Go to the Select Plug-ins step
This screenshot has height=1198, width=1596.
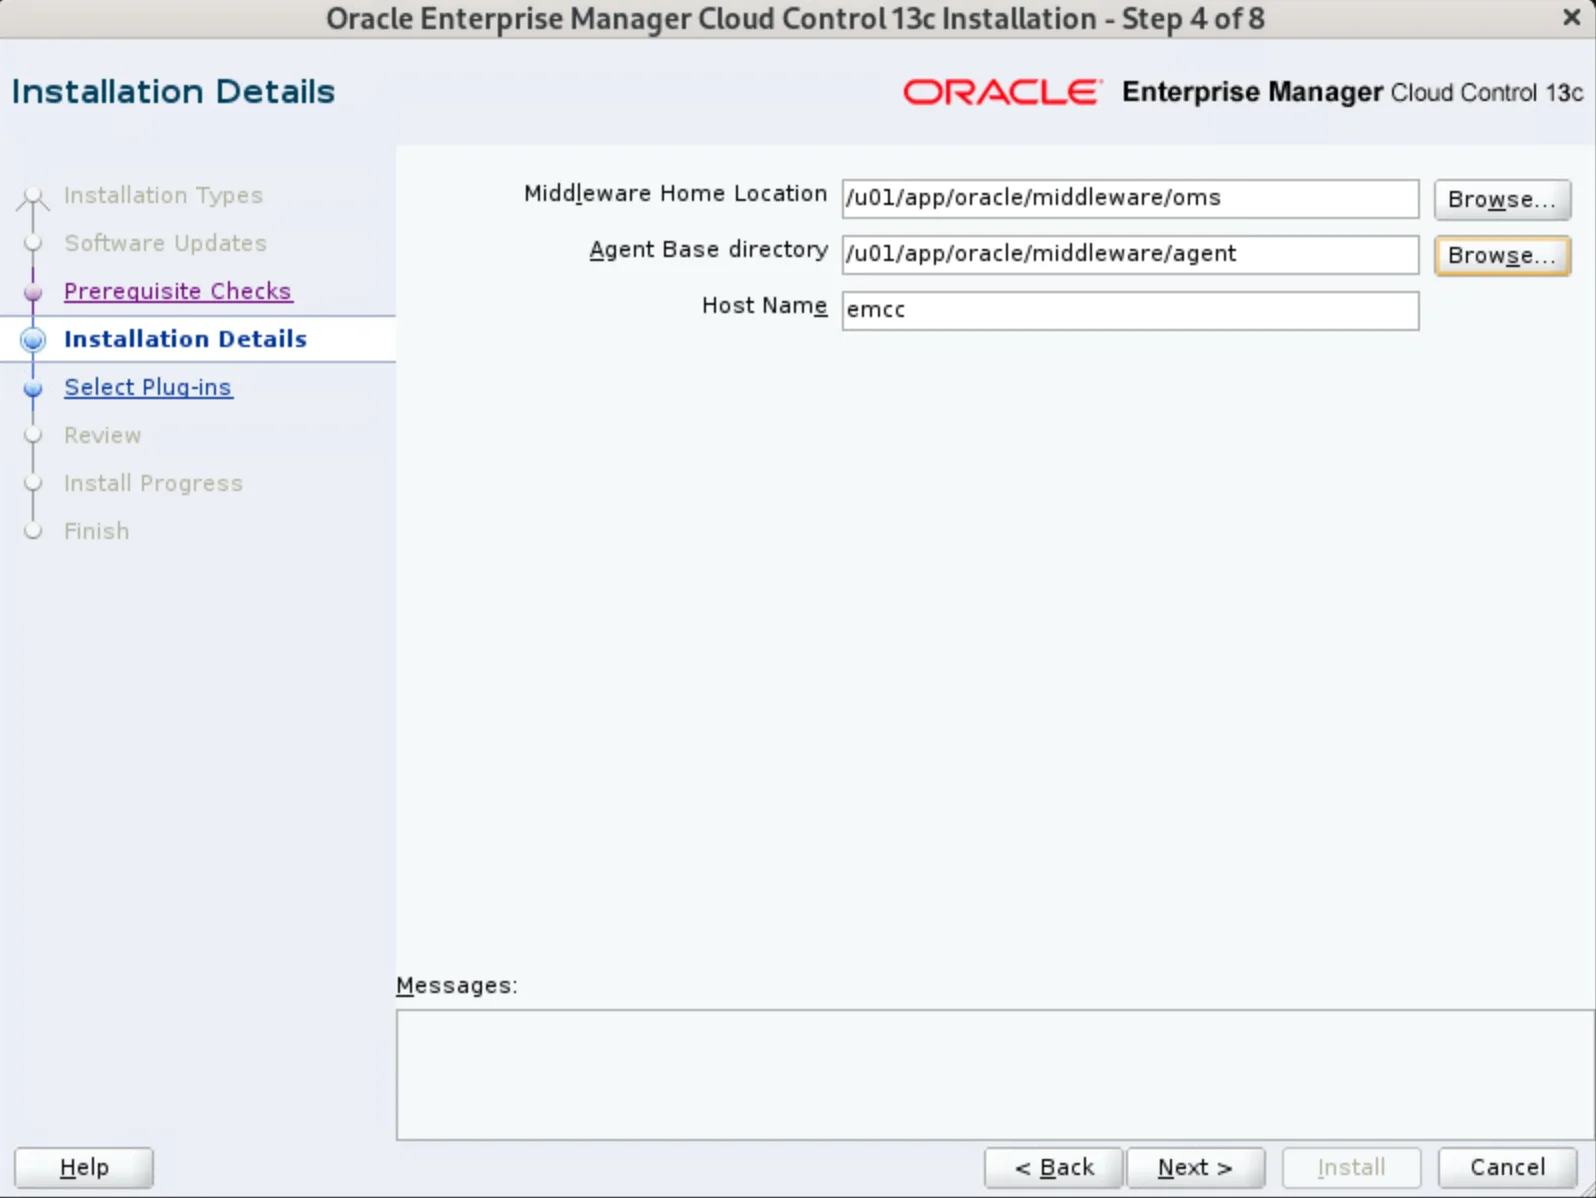pos(148,387)
